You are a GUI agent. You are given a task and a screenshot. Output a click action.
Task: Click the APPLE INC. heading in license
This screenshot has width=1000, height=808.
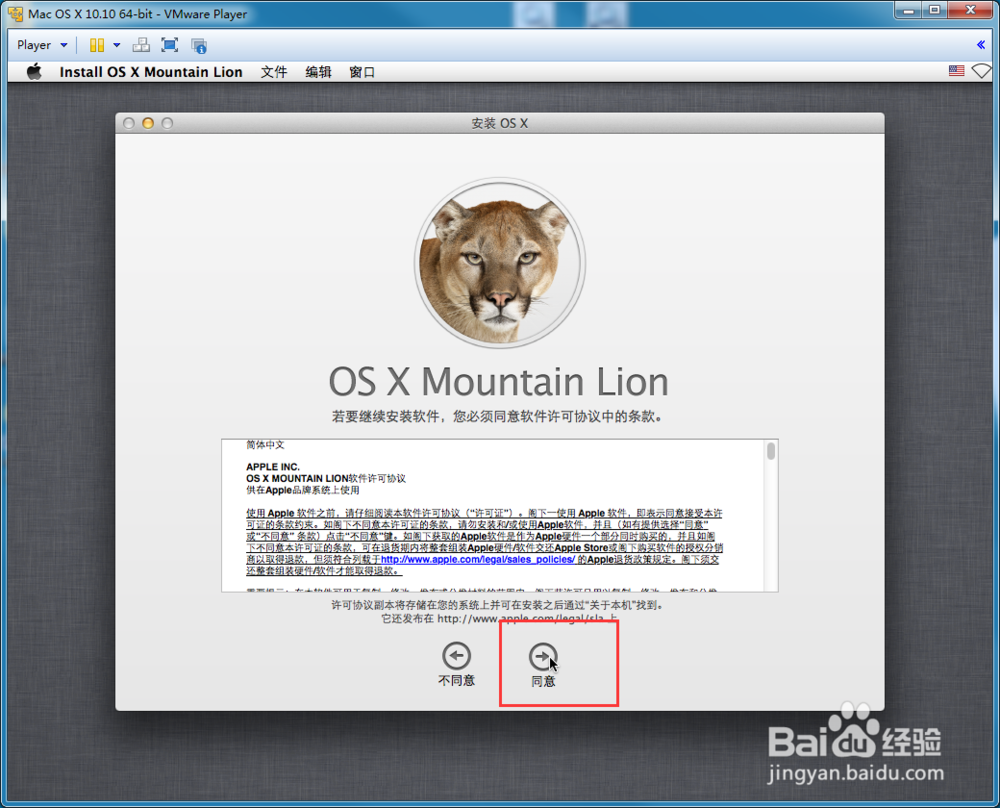pos(273,467)
